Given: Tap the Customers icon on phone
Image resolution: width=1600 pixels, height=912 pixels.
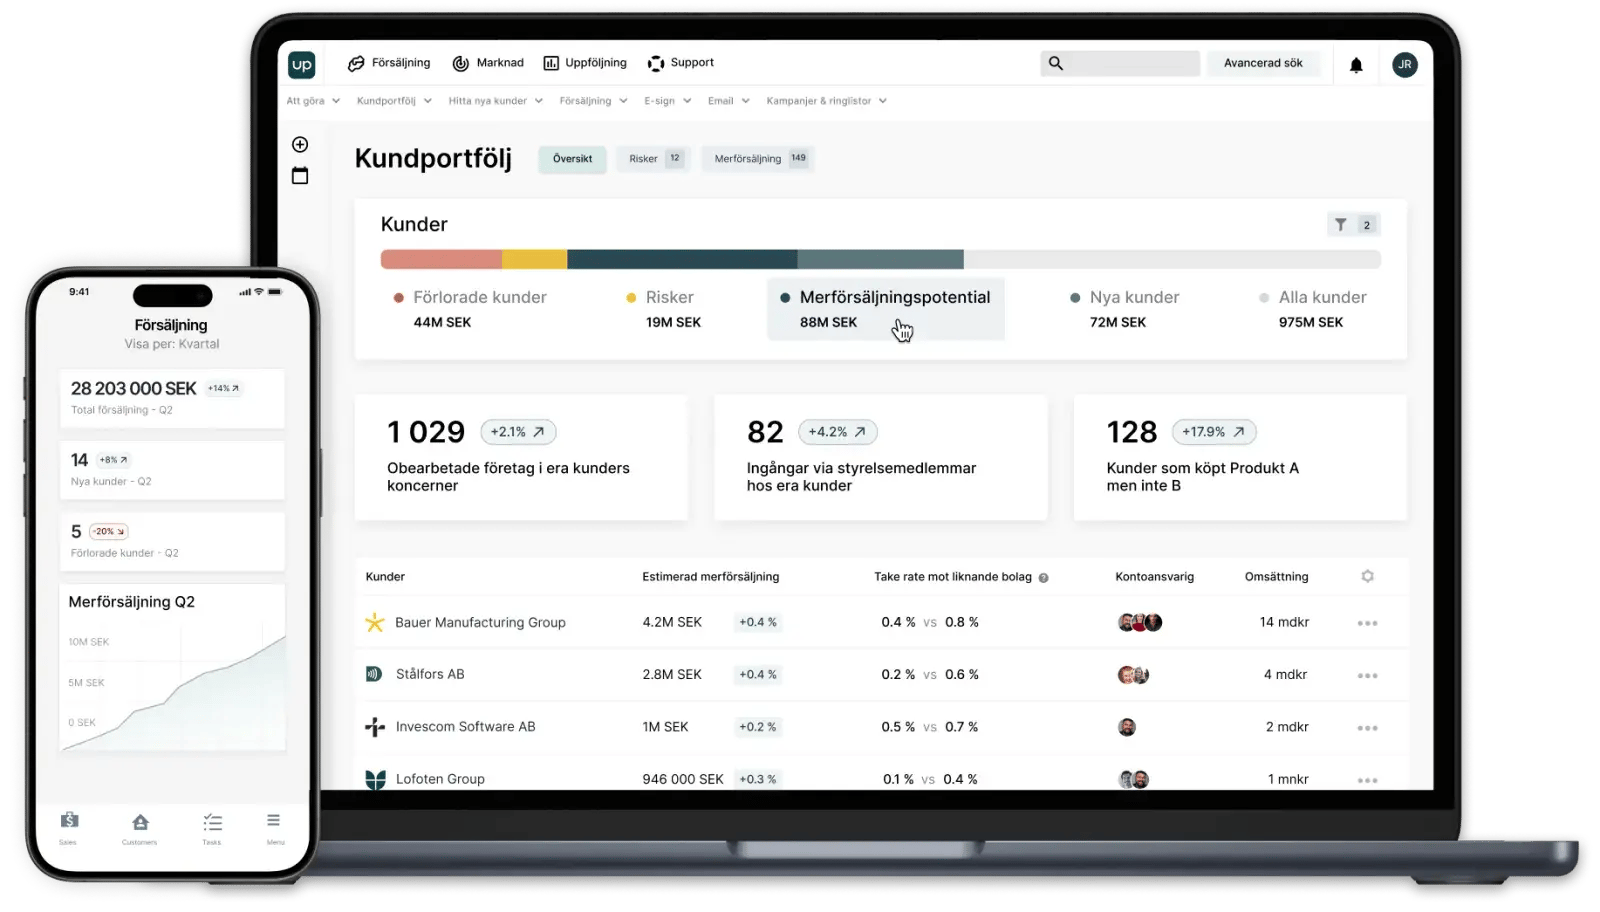Looking at the screenshot, I should point(140,826).
